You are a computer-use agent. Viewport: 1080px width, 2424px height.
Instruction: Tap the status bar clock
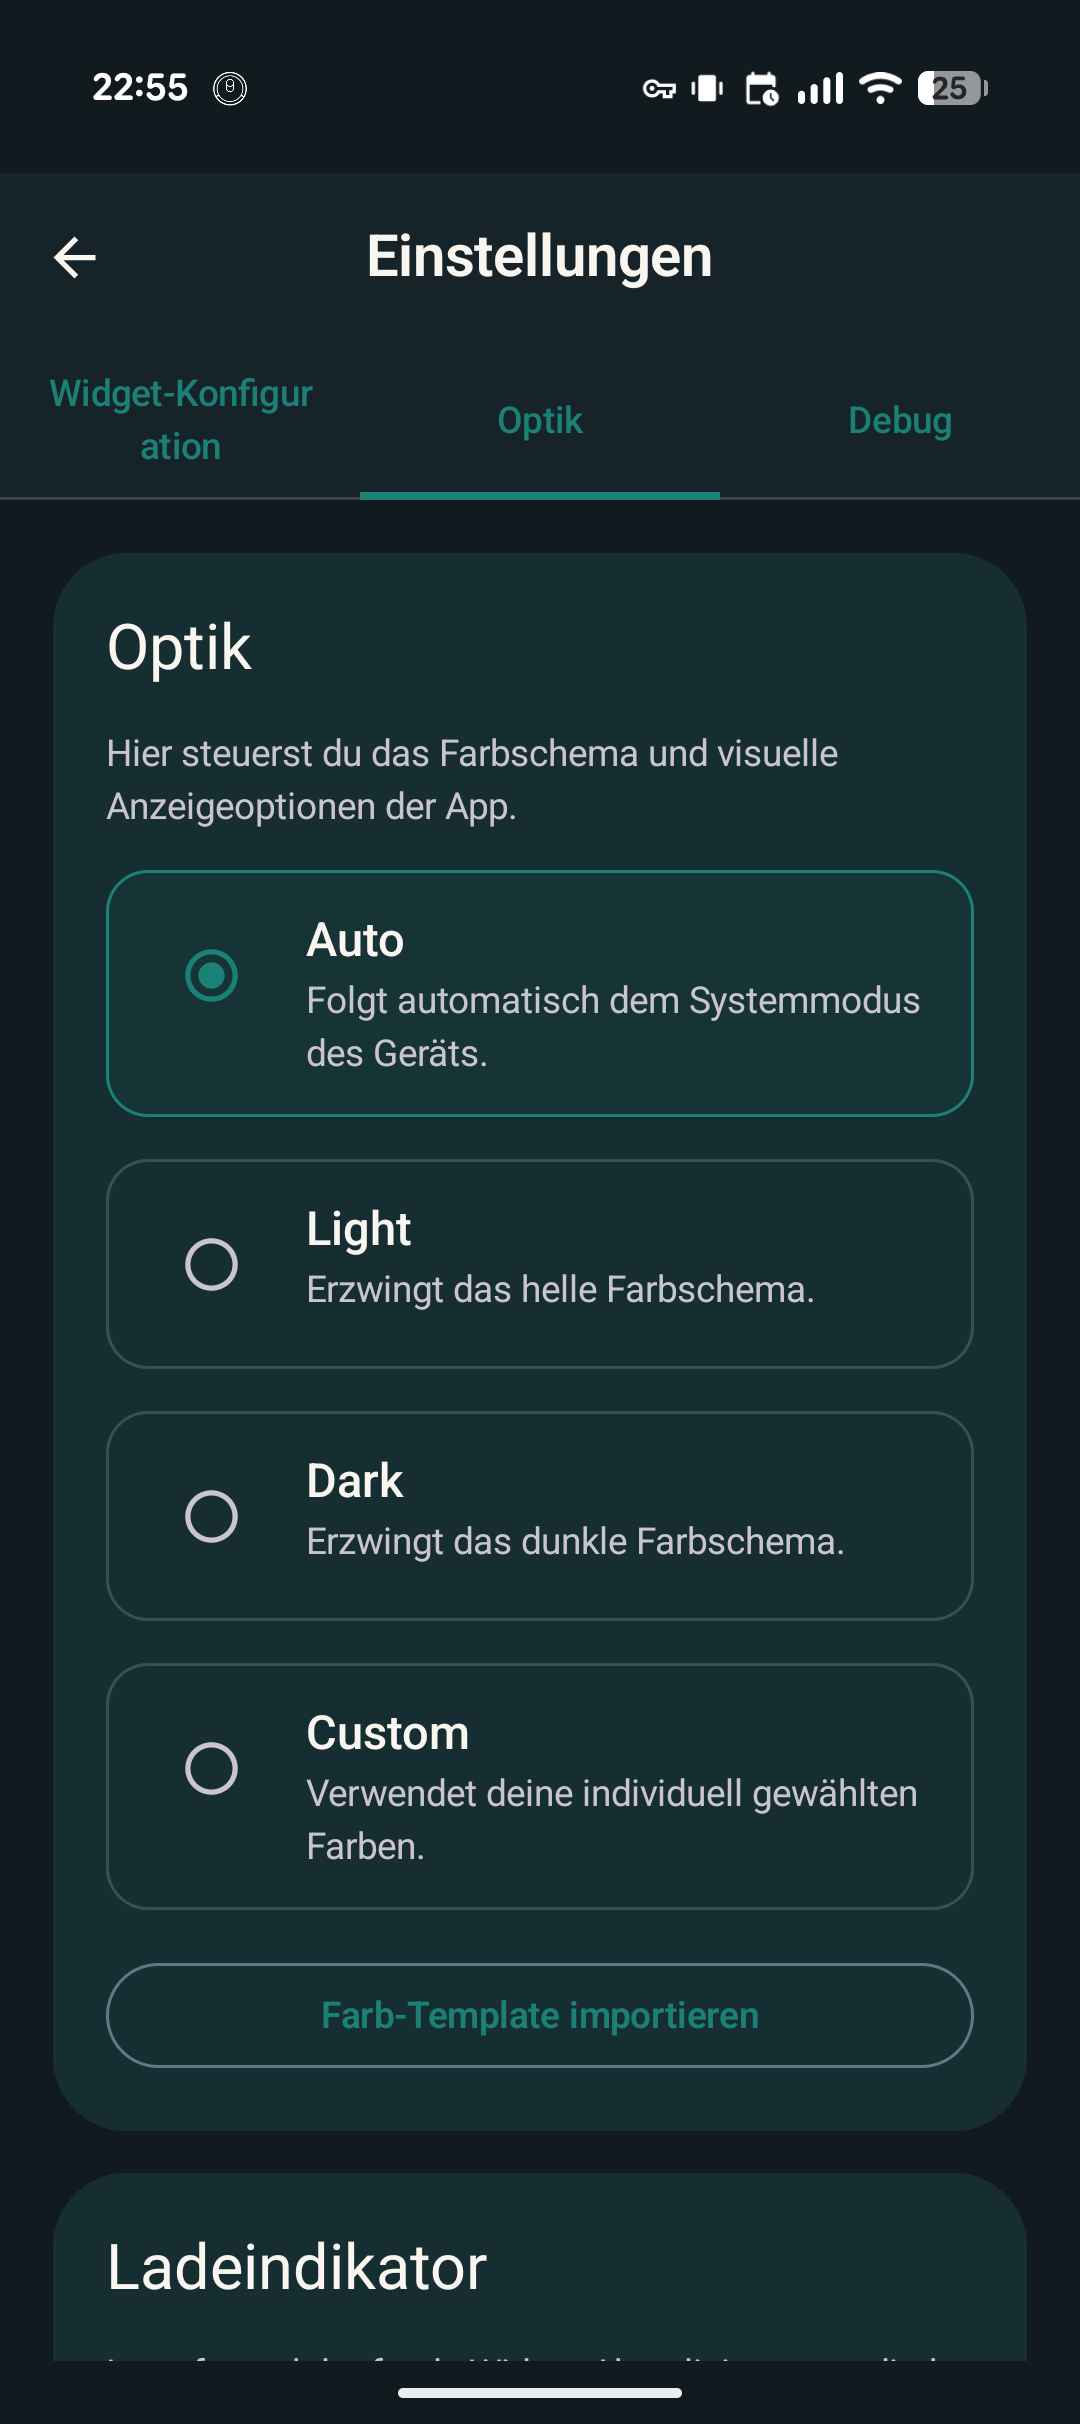(x=140, y=88)
